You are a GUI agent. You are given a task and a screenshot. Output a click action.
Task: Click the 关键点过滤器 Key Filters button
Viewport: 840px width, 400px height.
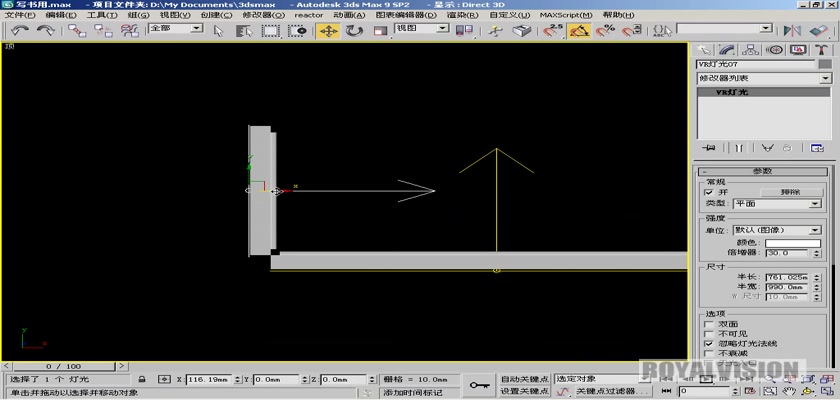click(612, 391)
